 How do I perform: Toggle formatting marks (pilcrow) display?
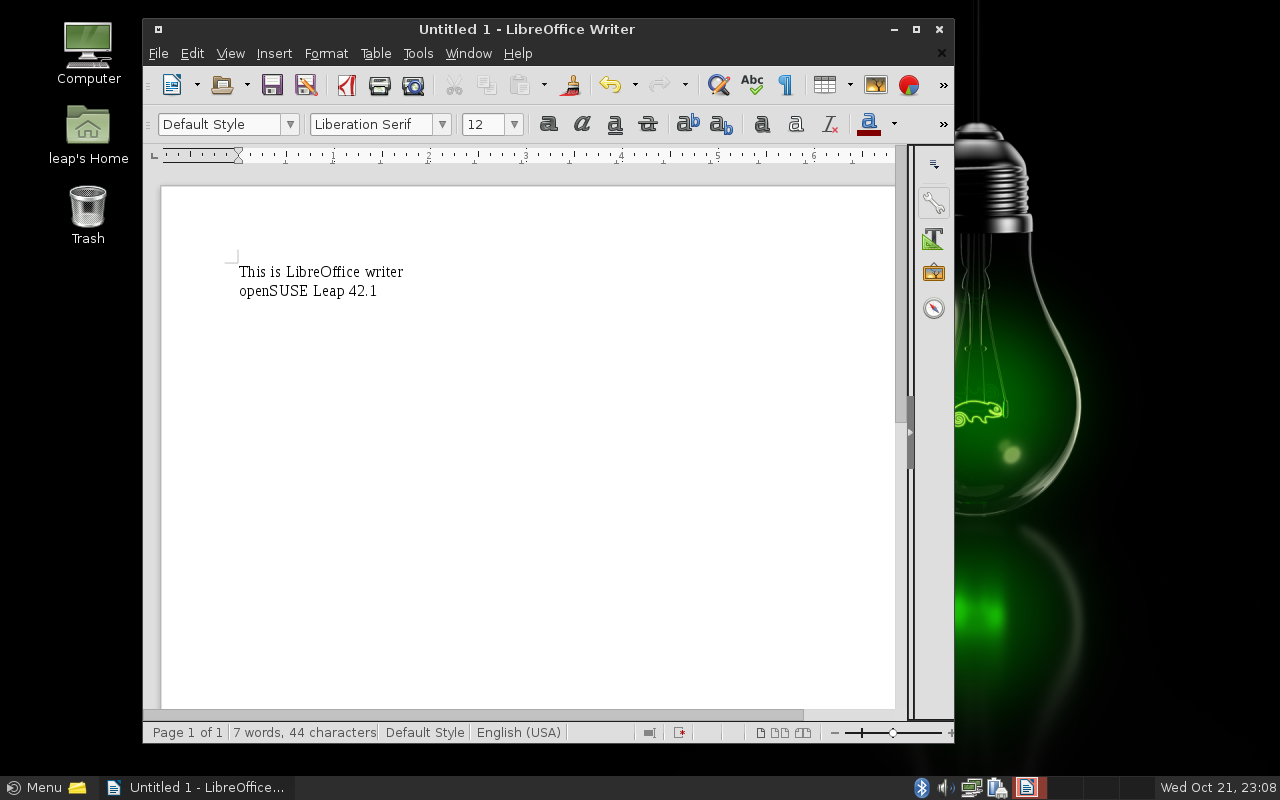coord(785,85)
